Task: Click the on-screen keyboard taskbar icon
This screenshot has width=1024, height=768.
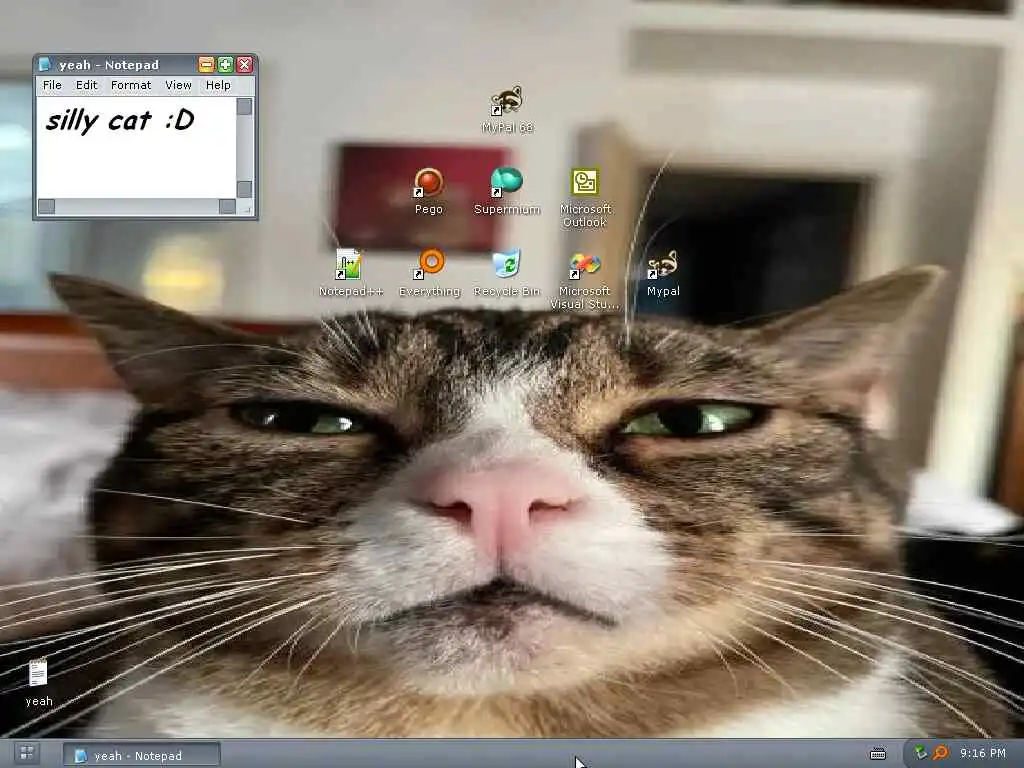Action: click(878, 754)
